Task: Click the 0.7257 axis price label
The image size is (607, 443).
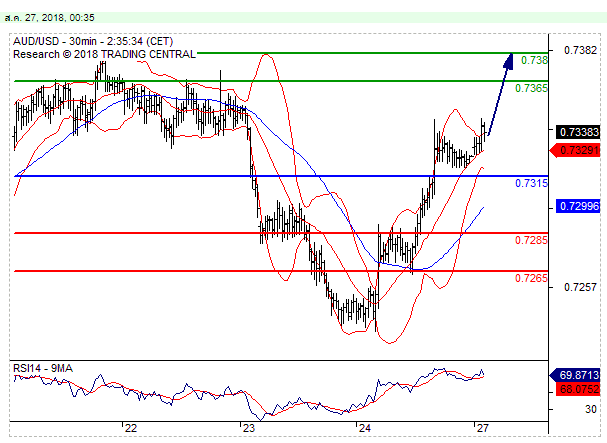Action: coord(580,287)
